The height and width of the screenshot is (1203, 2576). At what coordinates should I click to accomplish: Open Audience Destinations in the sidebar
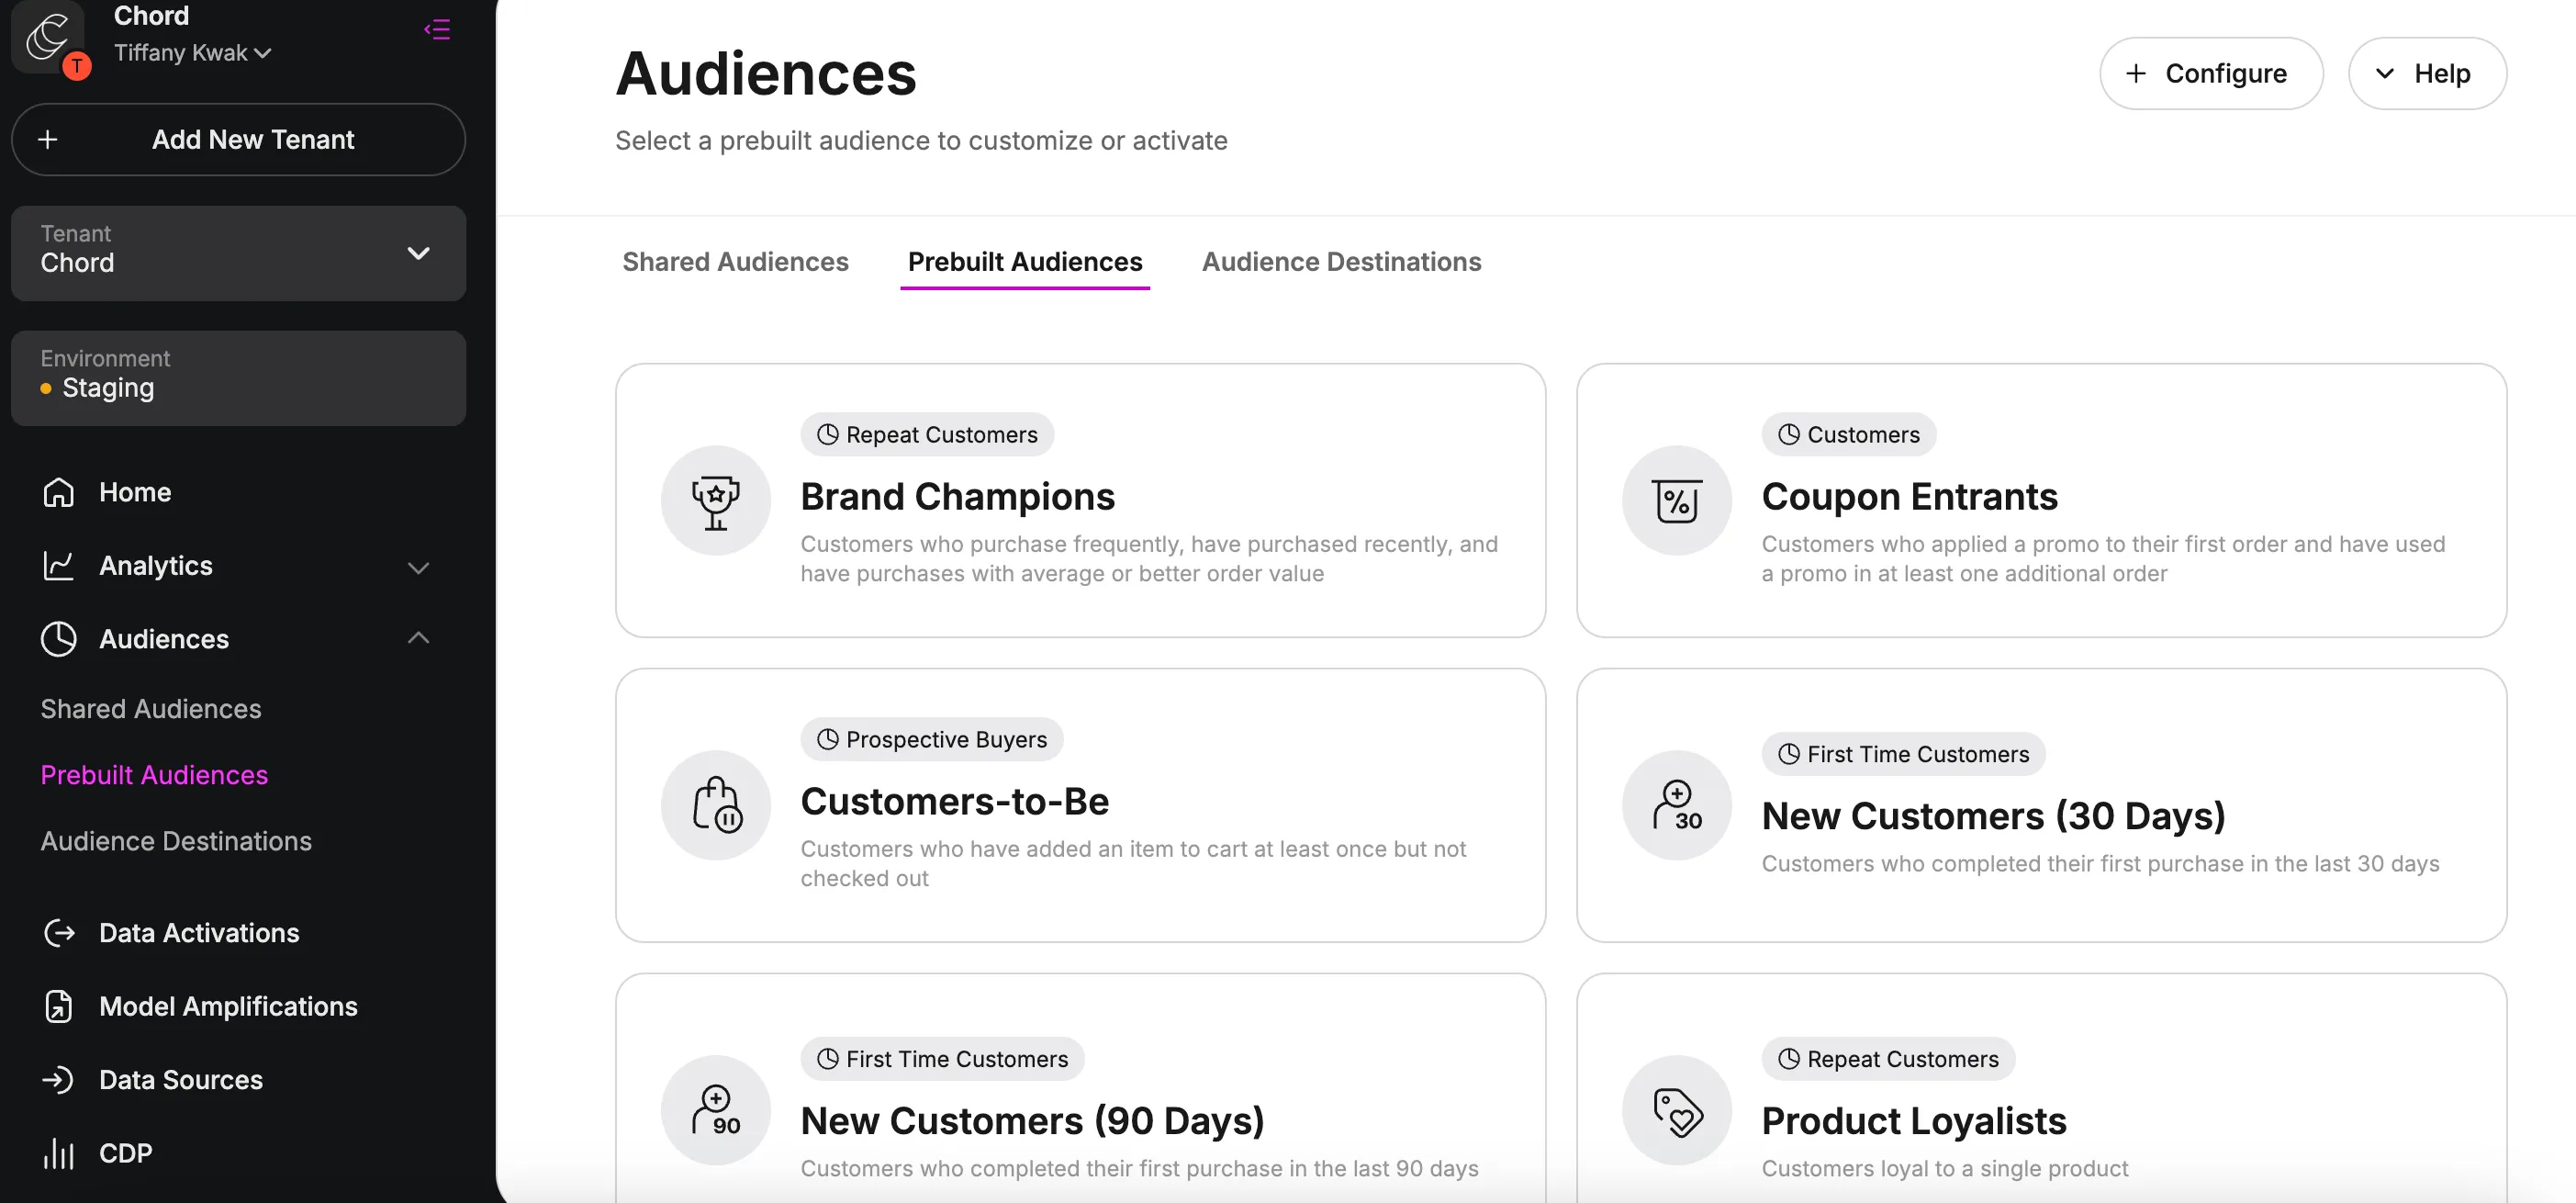176,841
